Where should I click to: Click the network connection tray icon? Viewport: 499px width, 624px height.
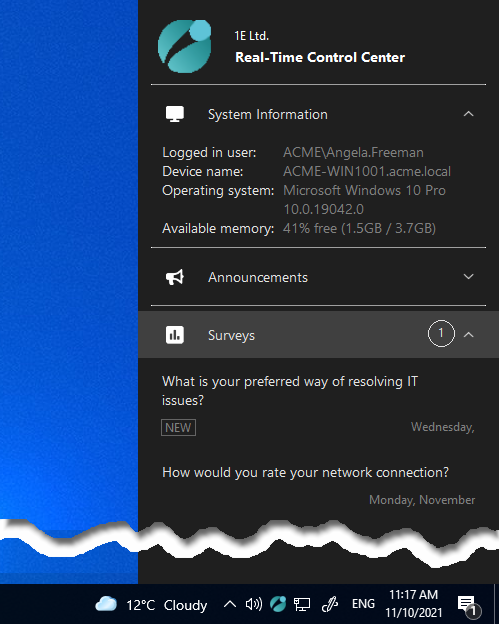coord(302,604)
